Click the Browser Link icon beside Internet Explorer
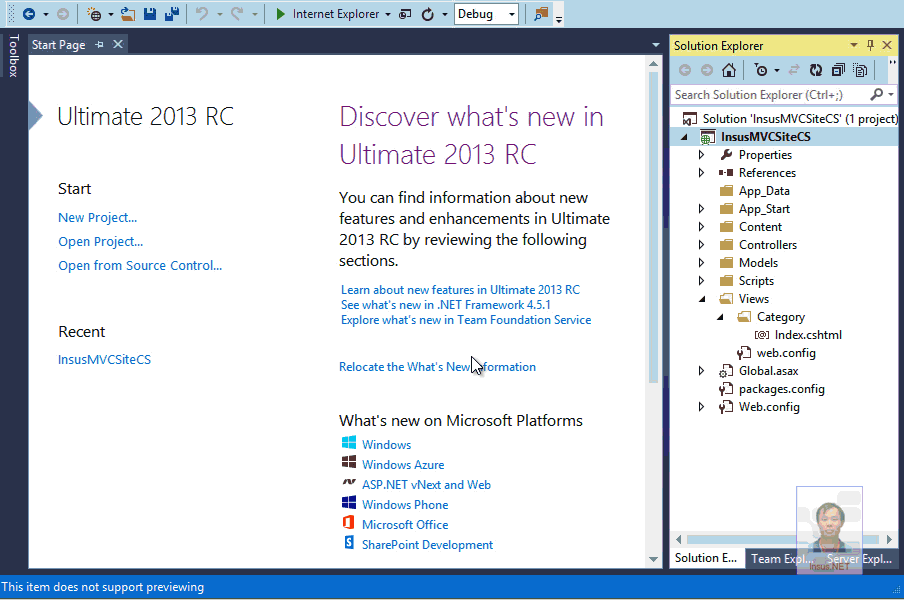Screen dimensions: 904x600 click(x=405, y=14)
